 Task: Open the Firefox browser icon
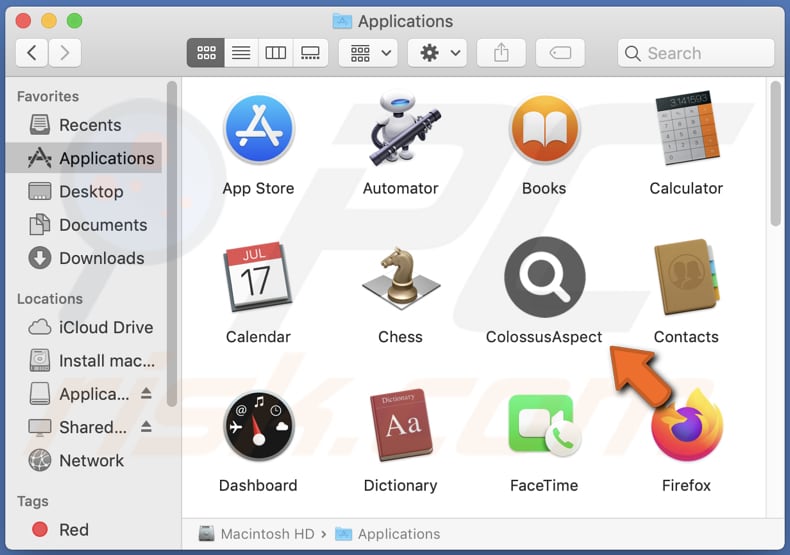tap(687, 426)
